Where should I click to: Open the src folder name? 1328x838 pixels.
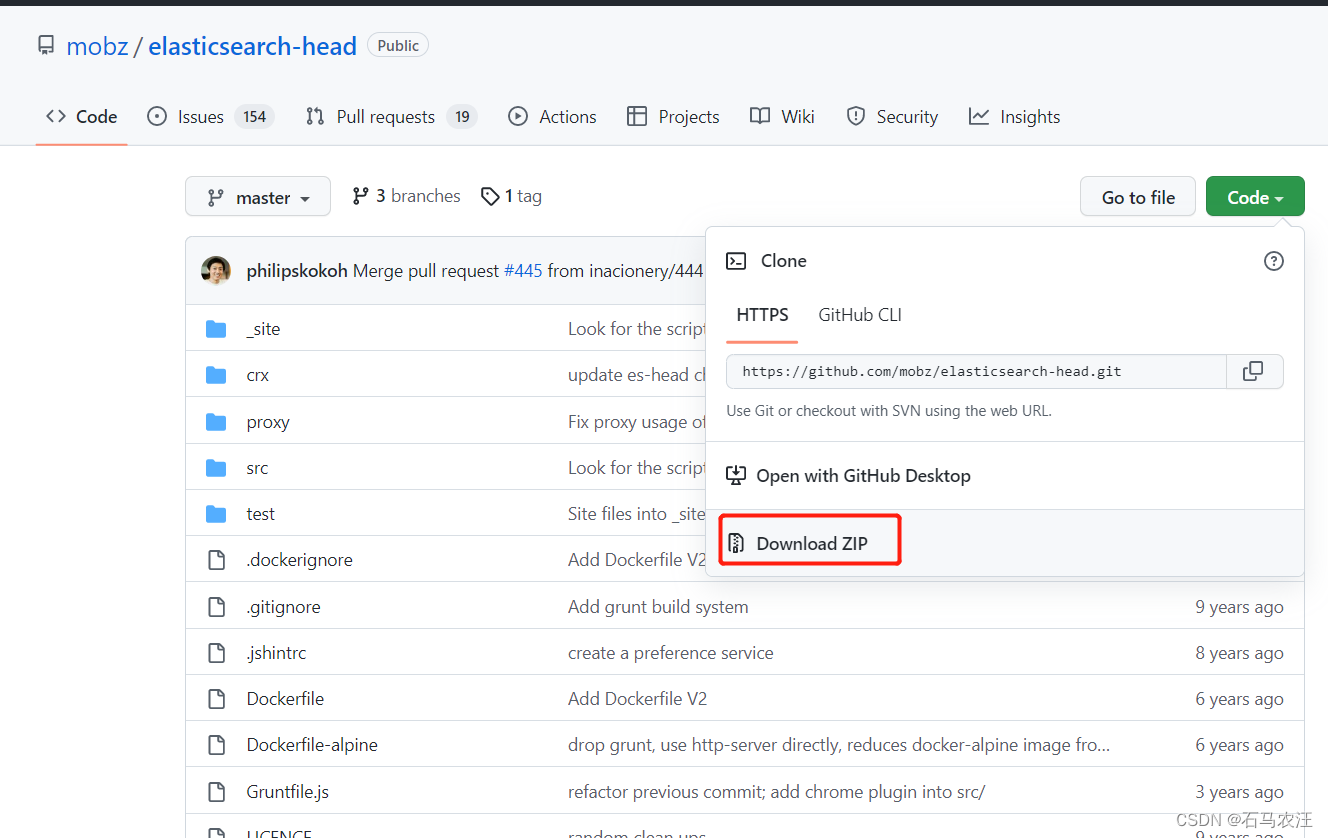pos(257,468)
